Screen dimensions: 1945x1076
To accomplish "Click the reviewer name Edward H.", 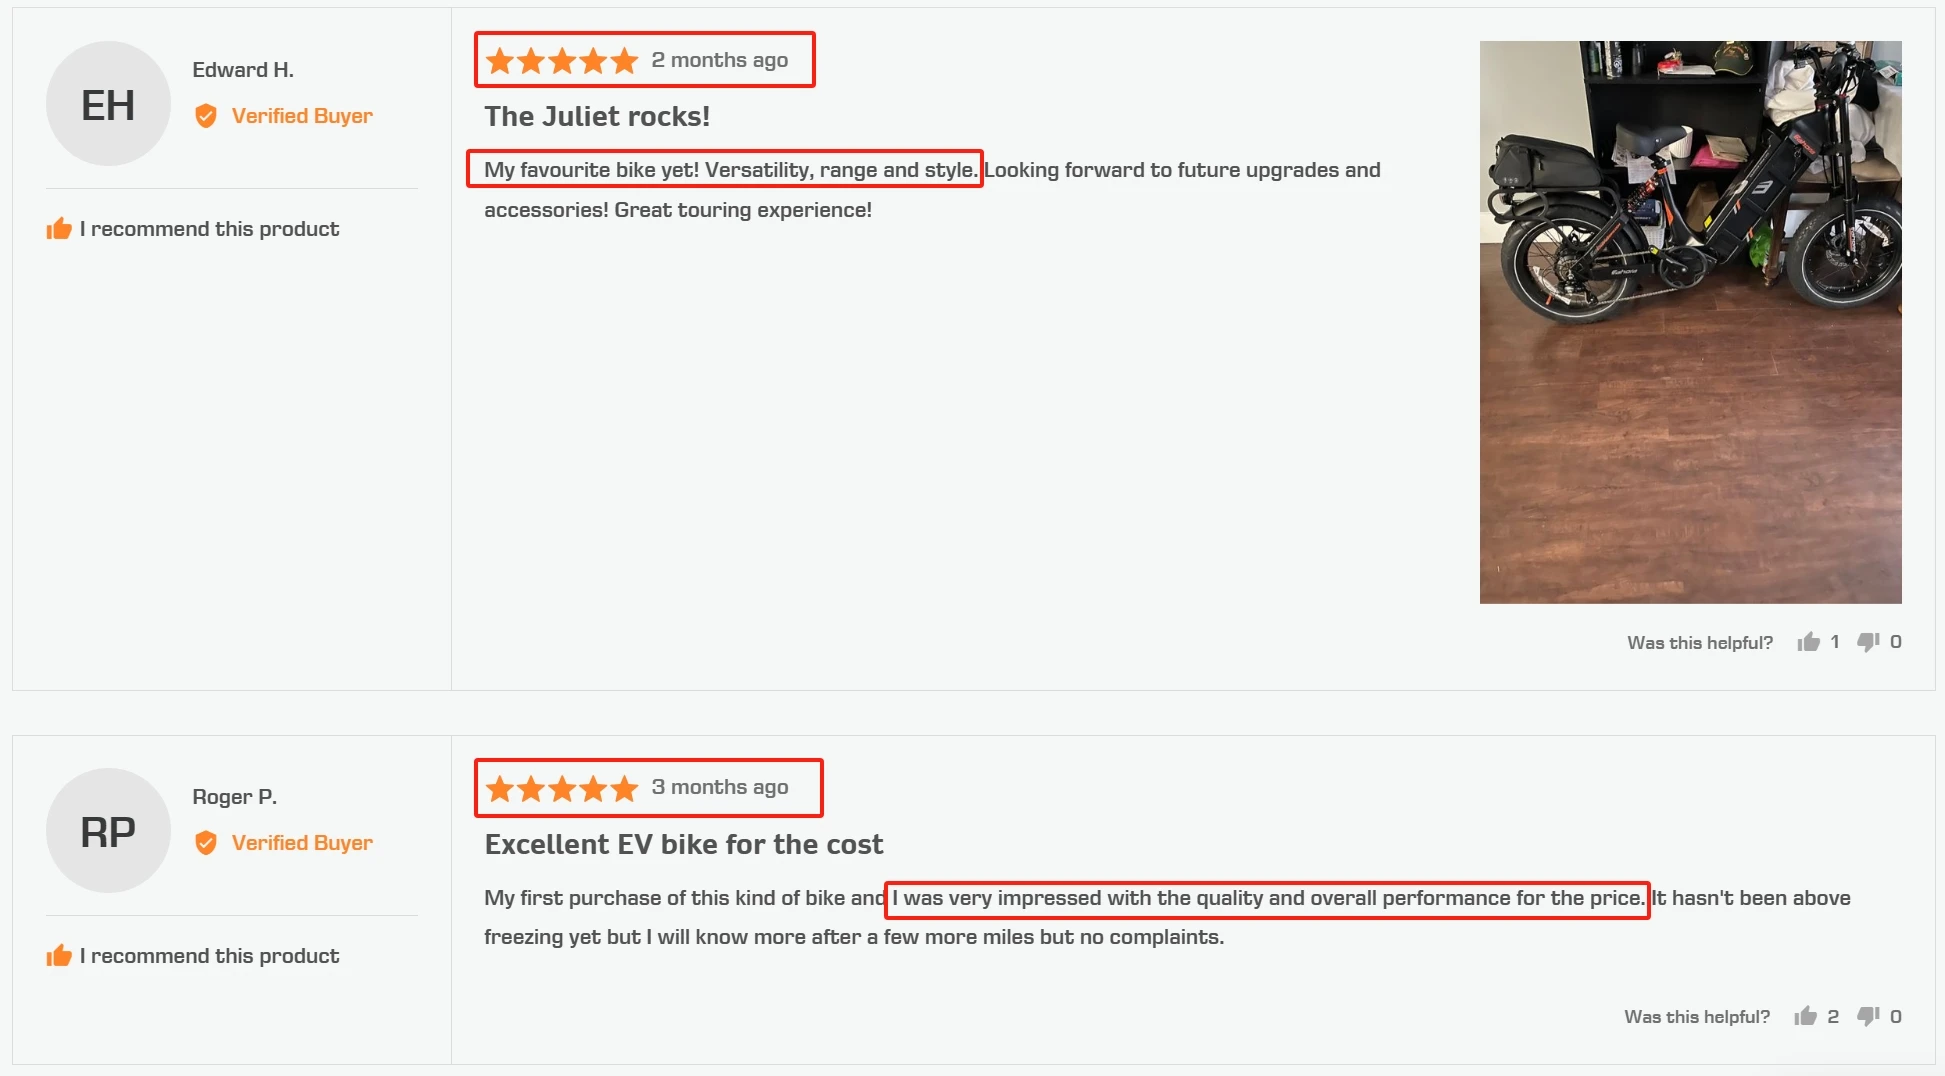I will pos(243,70).
